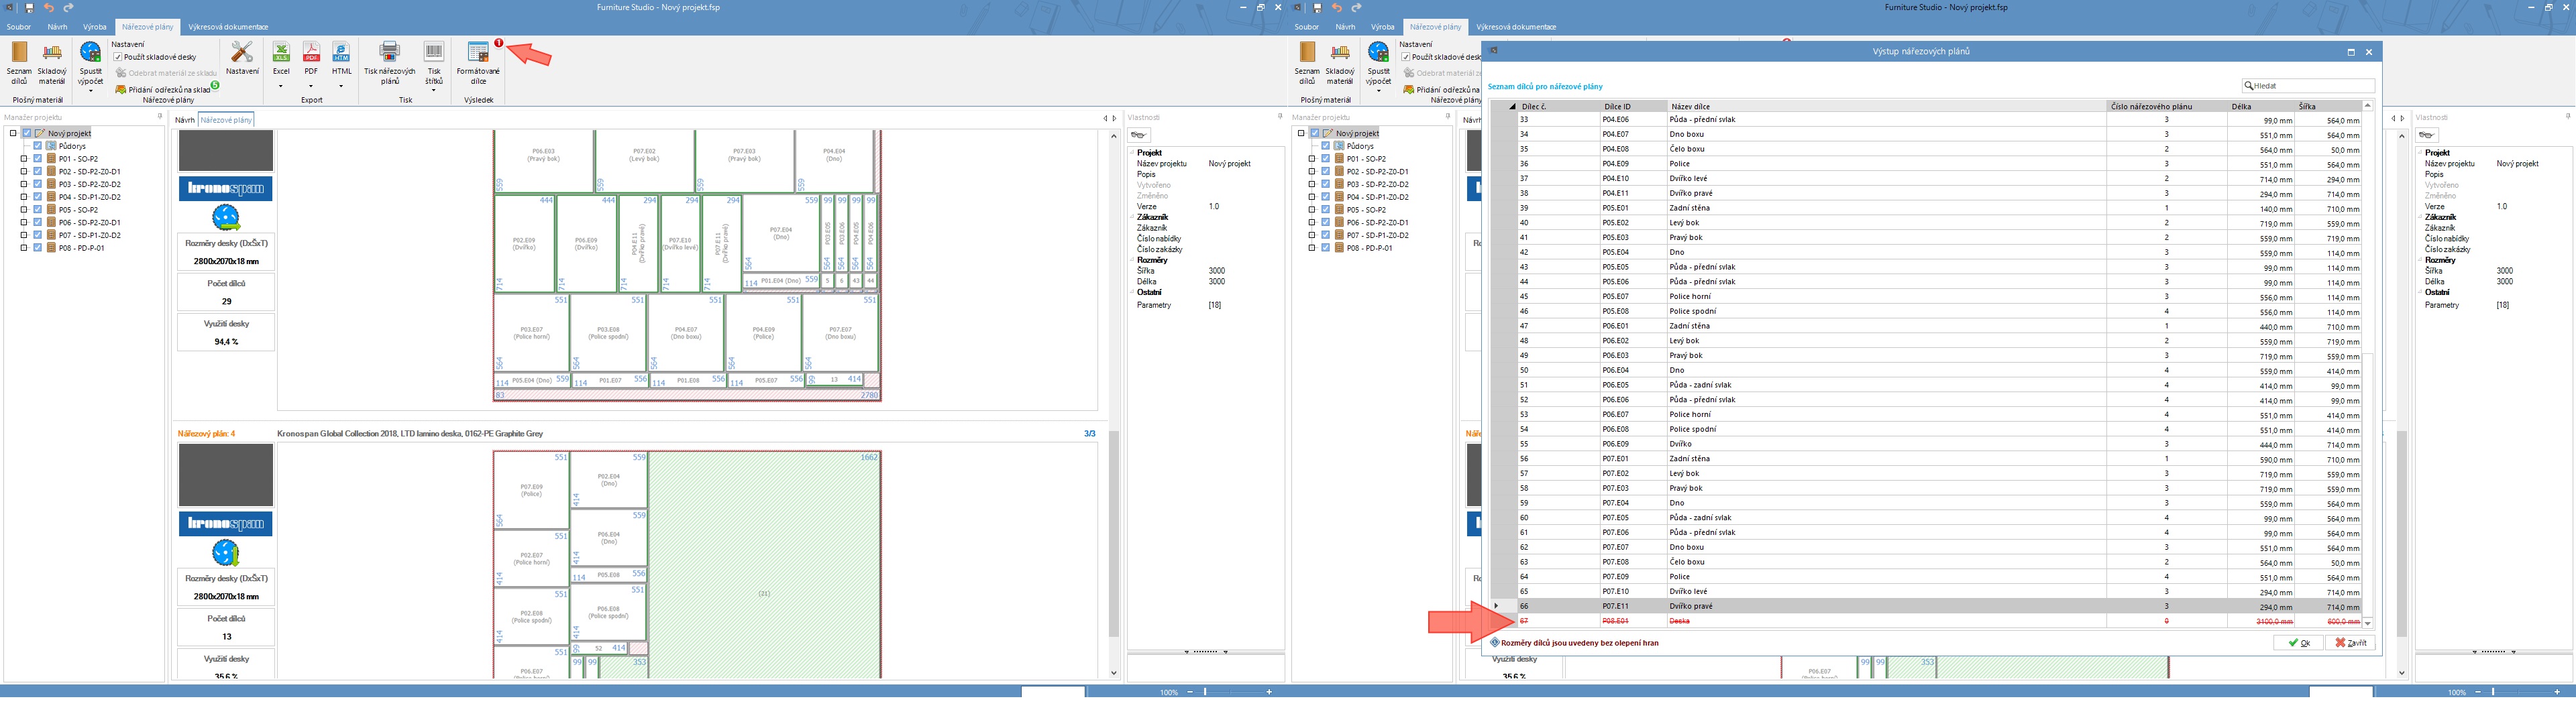
Task: Click Zavřít to close the output dialog
Action: (2350, 643)
